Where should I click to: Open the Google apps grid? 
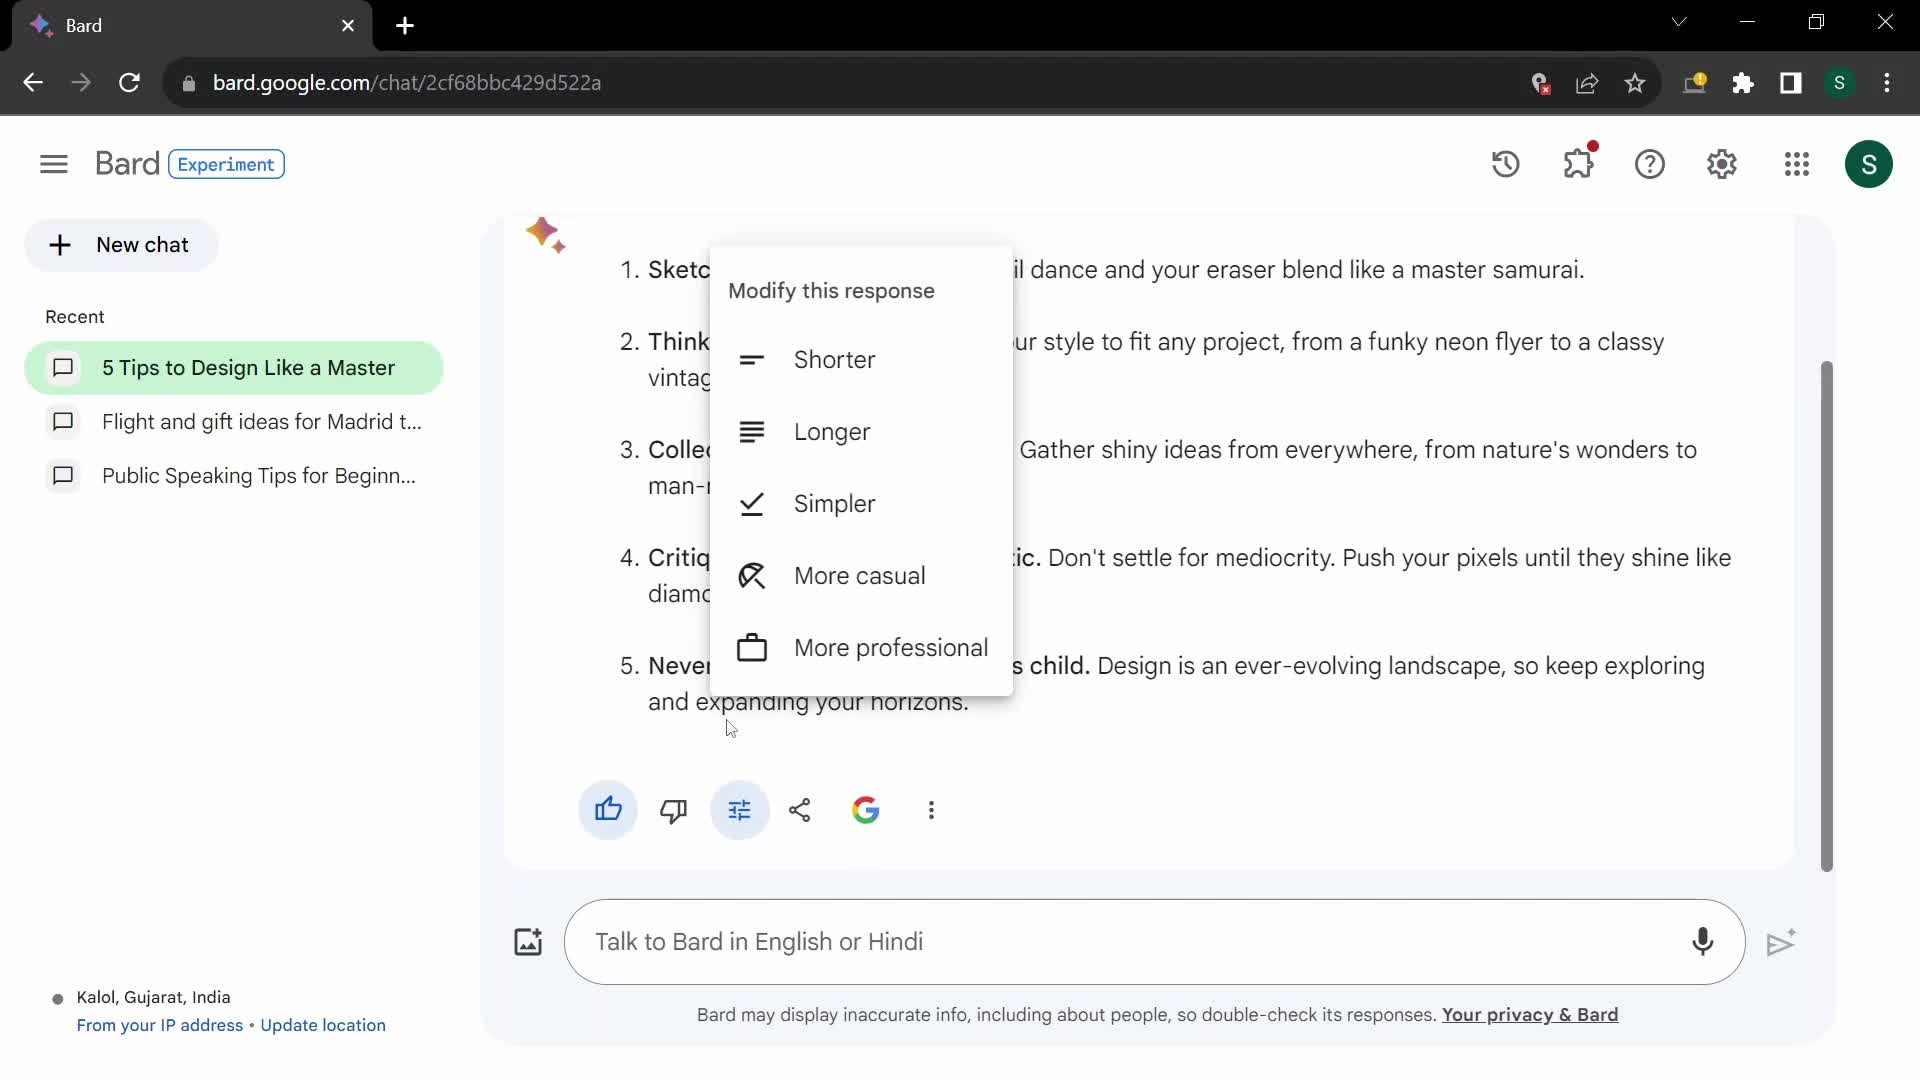pyautogui.click(x=1797, y=164)
